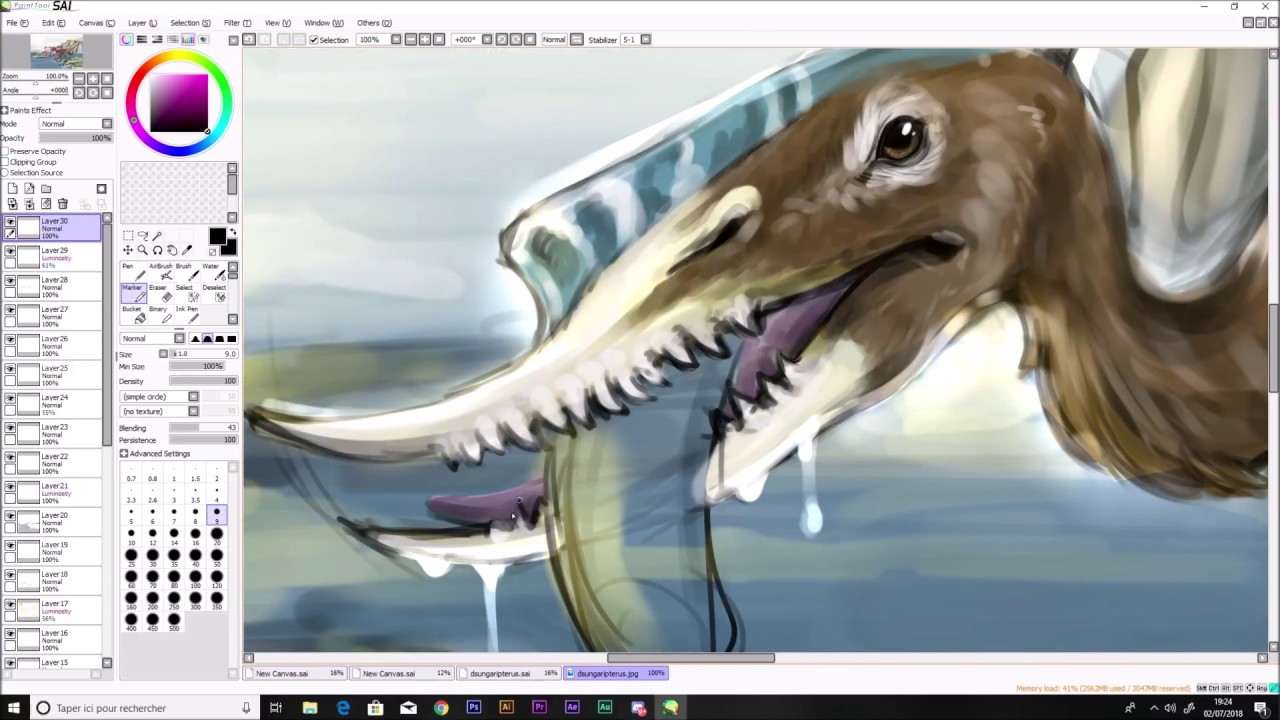Image resolution: width=1280 pixels, height=720 pixels.
Task: Select the AirBrush tool
Action: tap(160, 272)
